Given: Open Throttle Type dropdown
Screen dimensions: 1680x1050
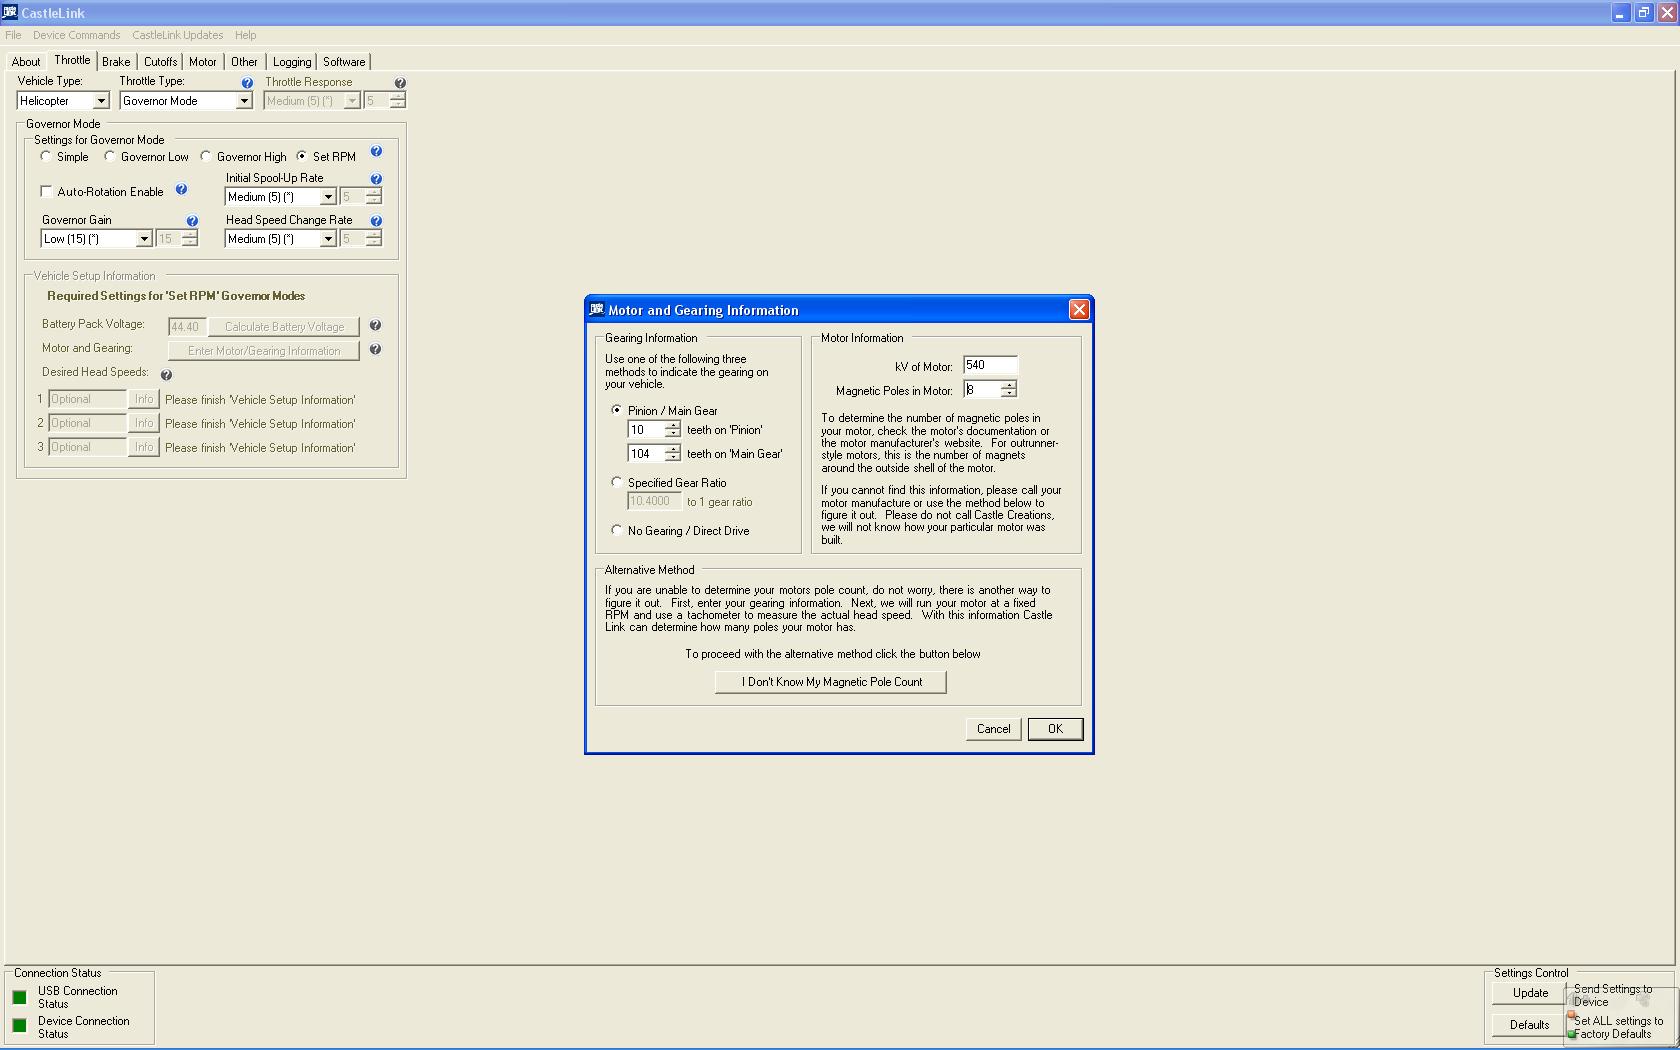Looking at the screenshot, I should coord(244,101).
